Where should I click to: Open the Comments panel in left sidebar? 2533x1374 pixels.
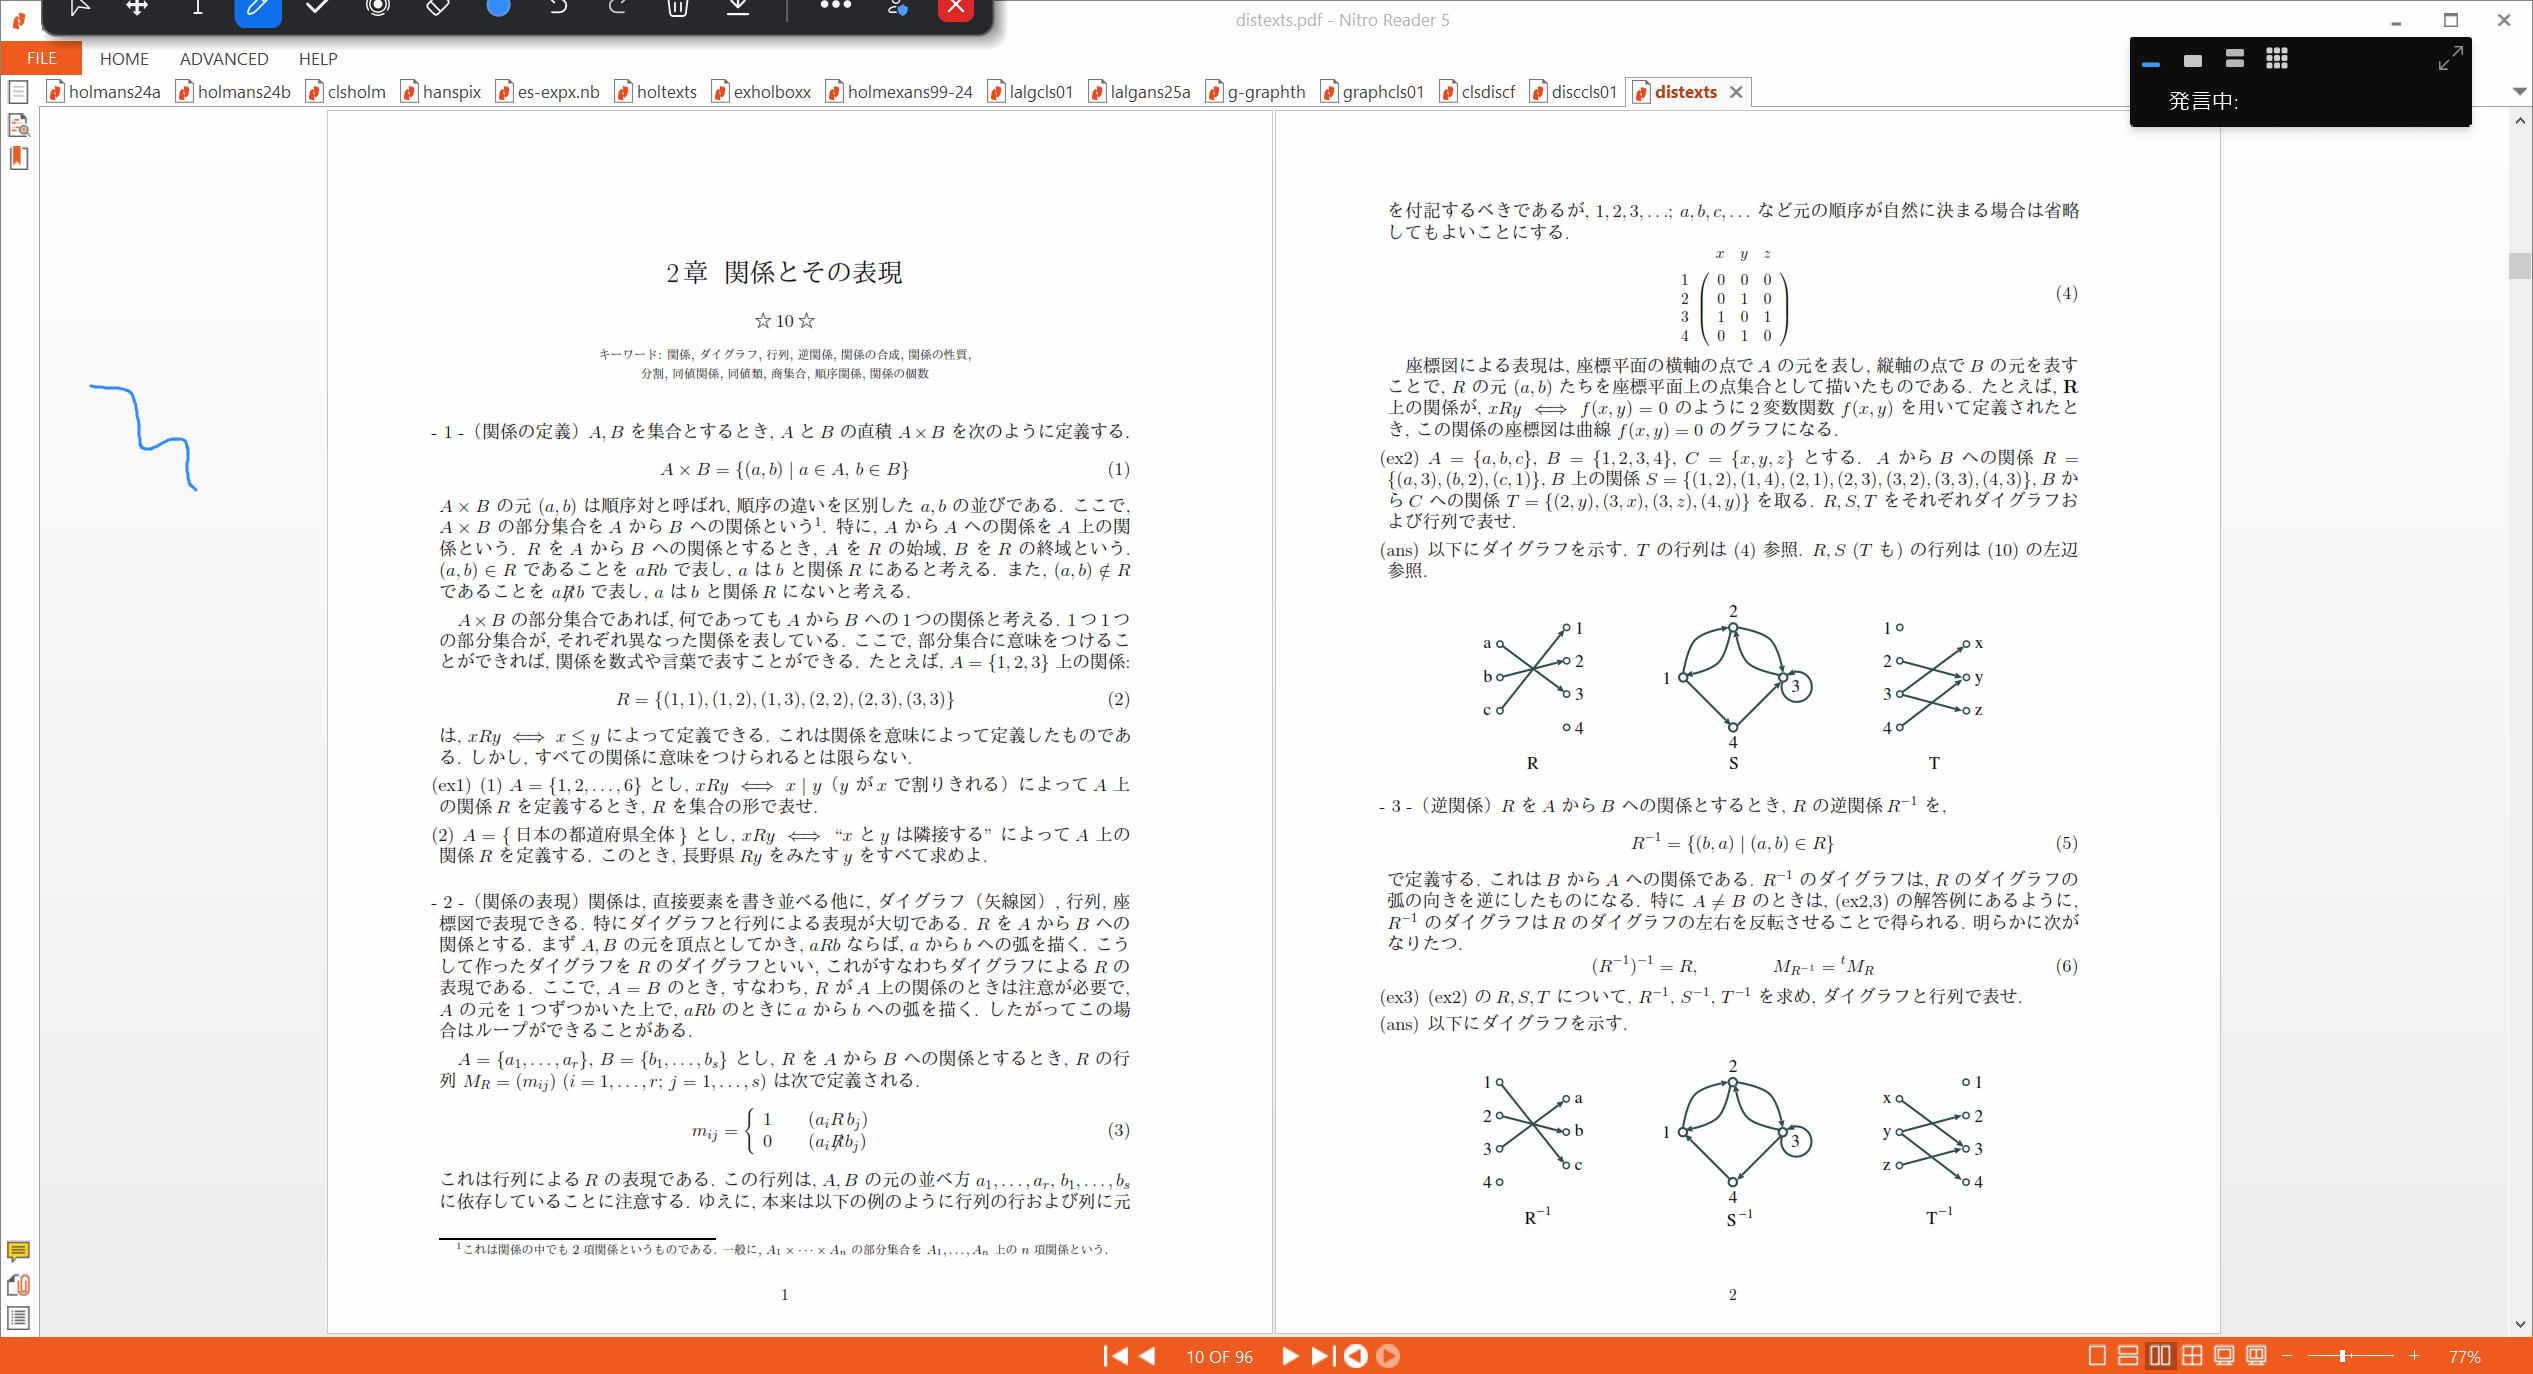coord(18,1251)
